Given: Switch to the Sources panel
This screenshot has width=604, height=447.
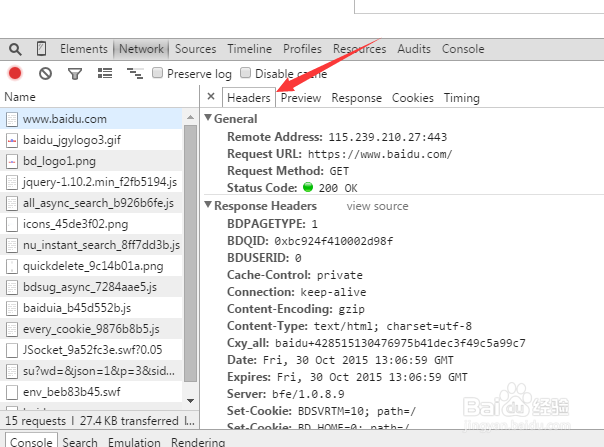Looking at the screenshot, I should coord(196,49).
